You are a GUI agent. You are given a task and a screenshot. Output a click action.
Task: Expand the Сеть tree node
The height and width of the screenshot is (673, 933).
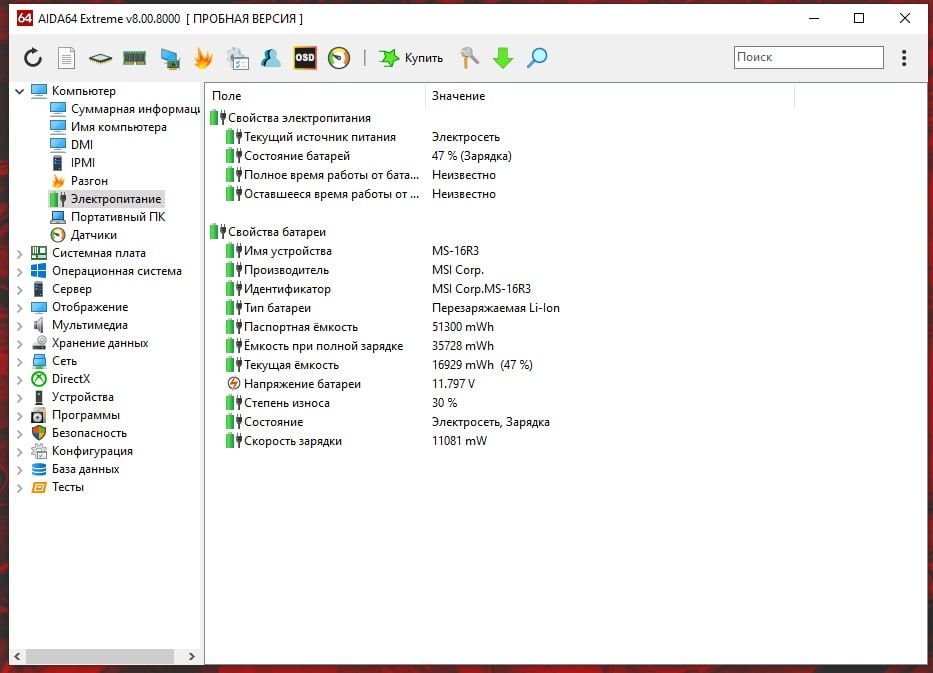(x=19, y=361)
